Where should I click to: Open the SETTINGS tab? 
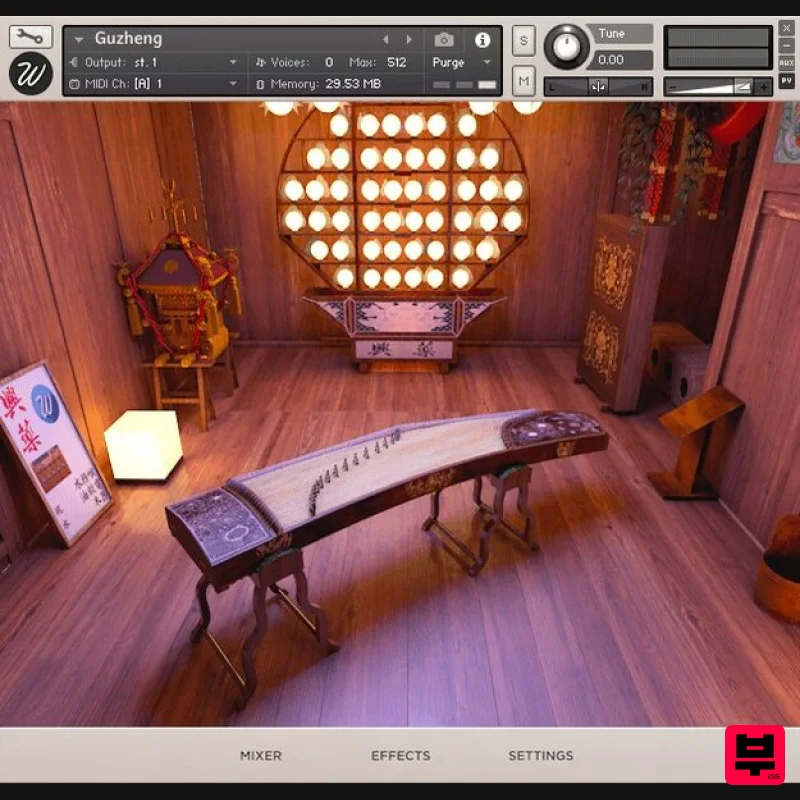[x=540, y=756]
